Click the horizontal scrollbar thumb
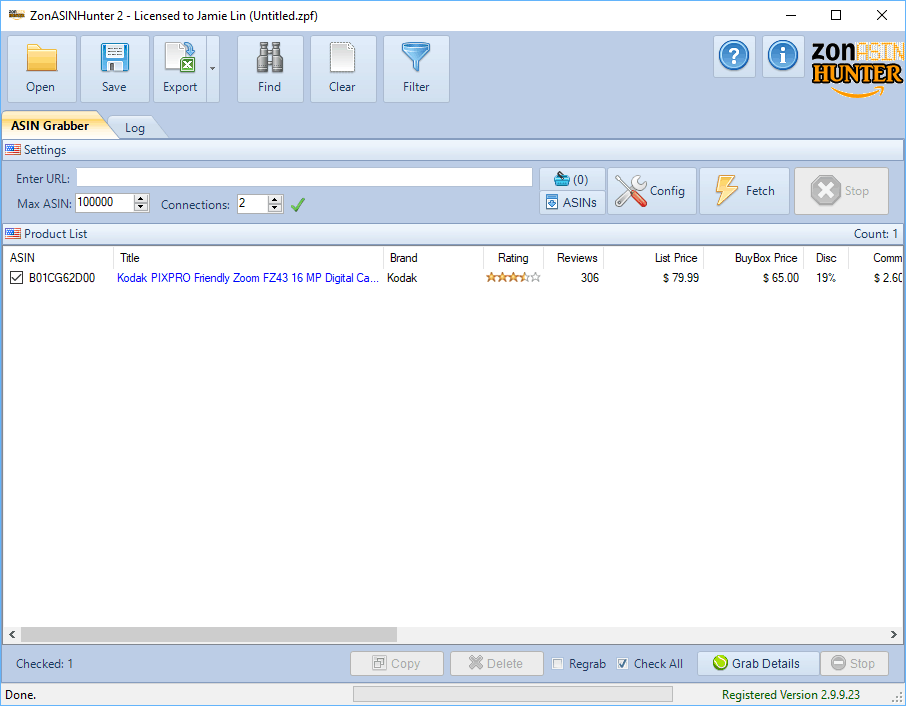907x706 pixels. (209, 635)
